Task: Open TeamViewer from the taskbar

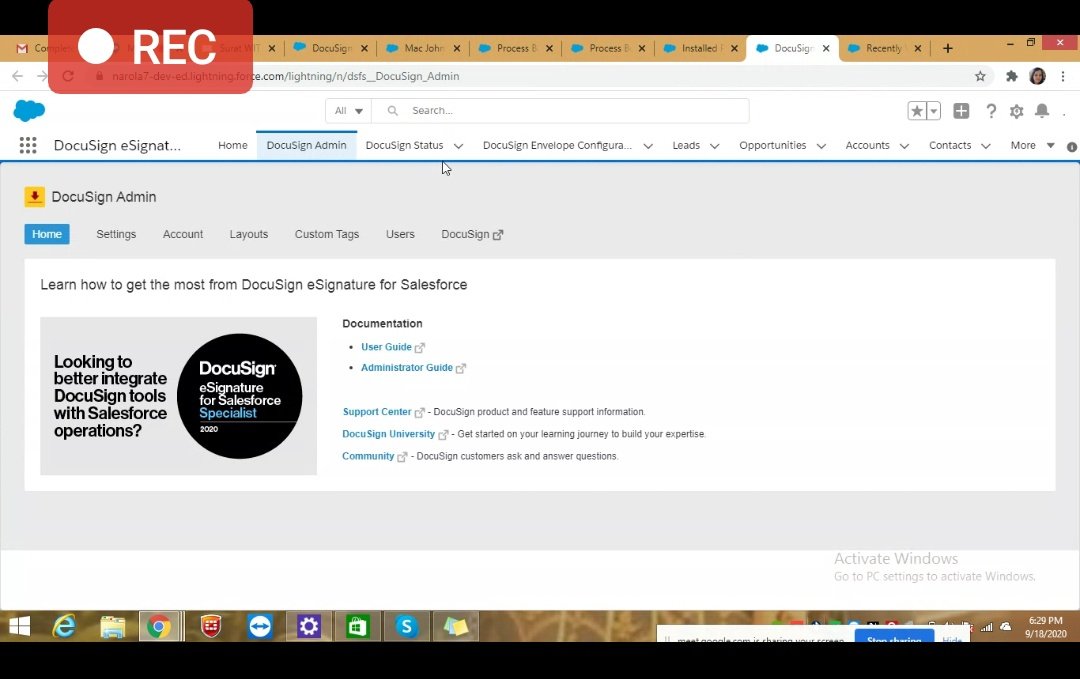Action: coord(260,626)
